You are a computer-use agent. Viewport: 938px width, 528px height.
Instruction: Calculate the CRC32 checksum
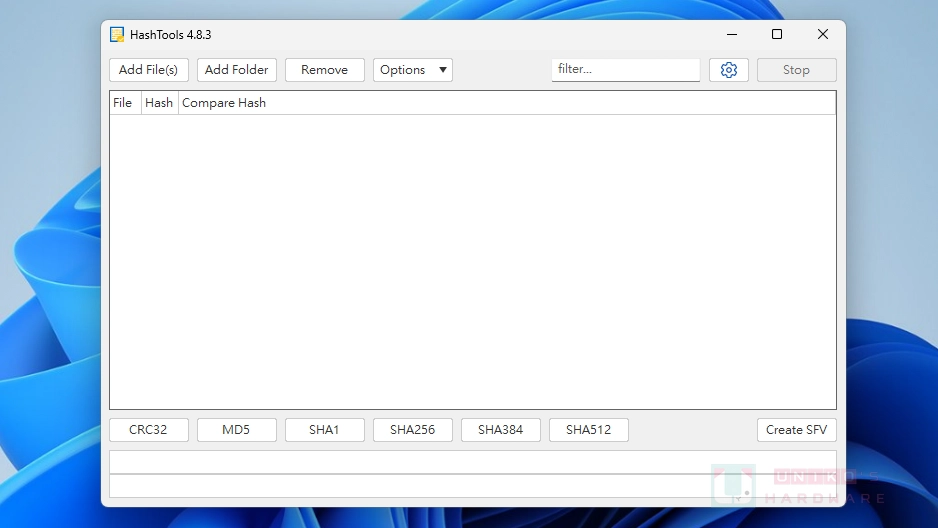tap(149, 430)
